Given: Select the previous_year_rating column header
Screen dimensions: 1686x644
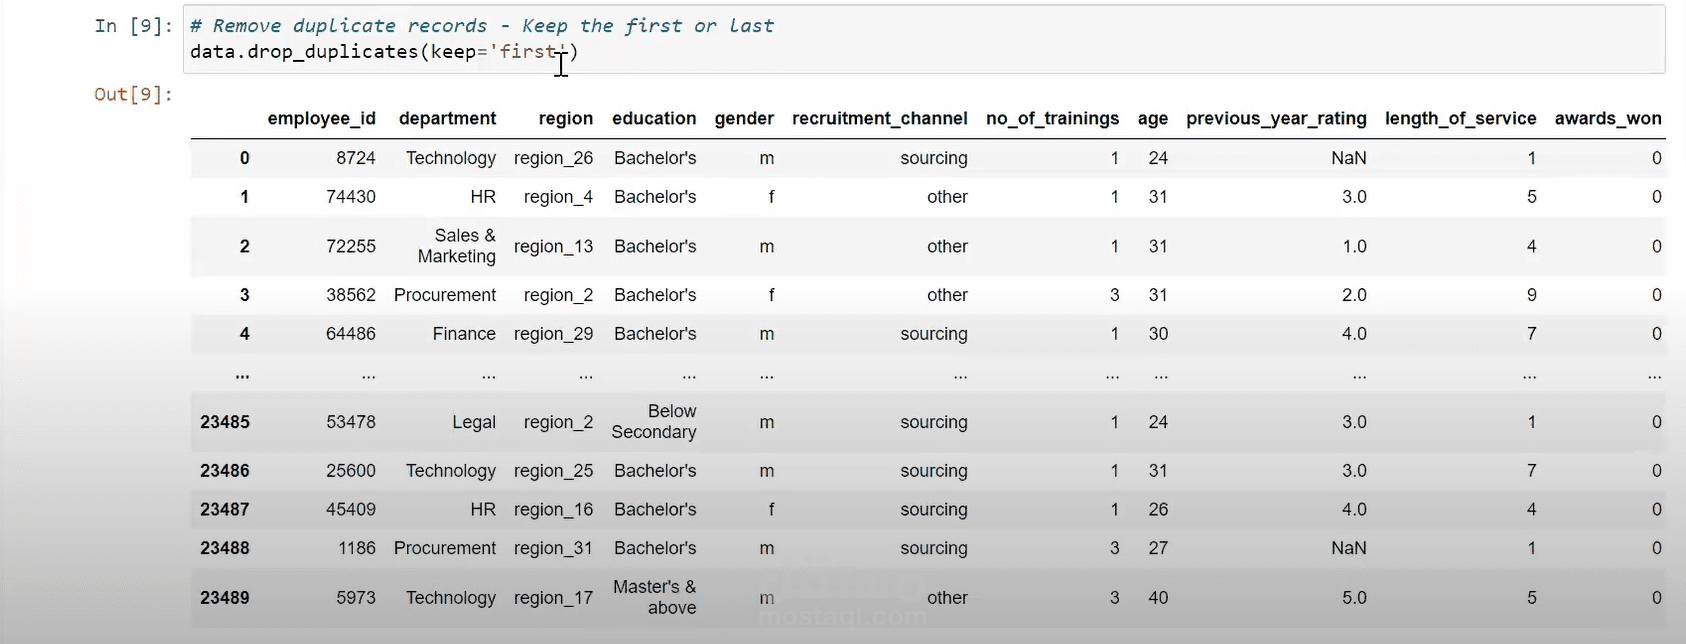Looking at the screenshot, I should coord(1276,118).
